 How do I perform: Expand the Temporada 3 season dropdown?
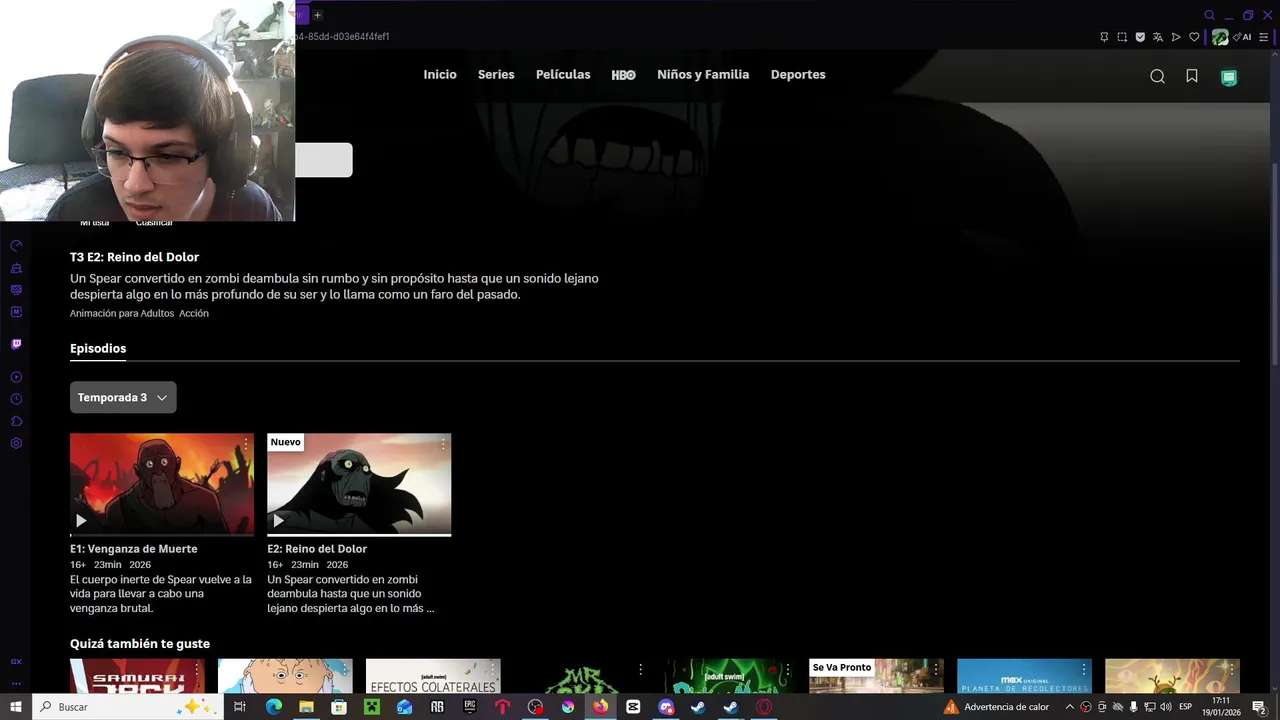123,397
